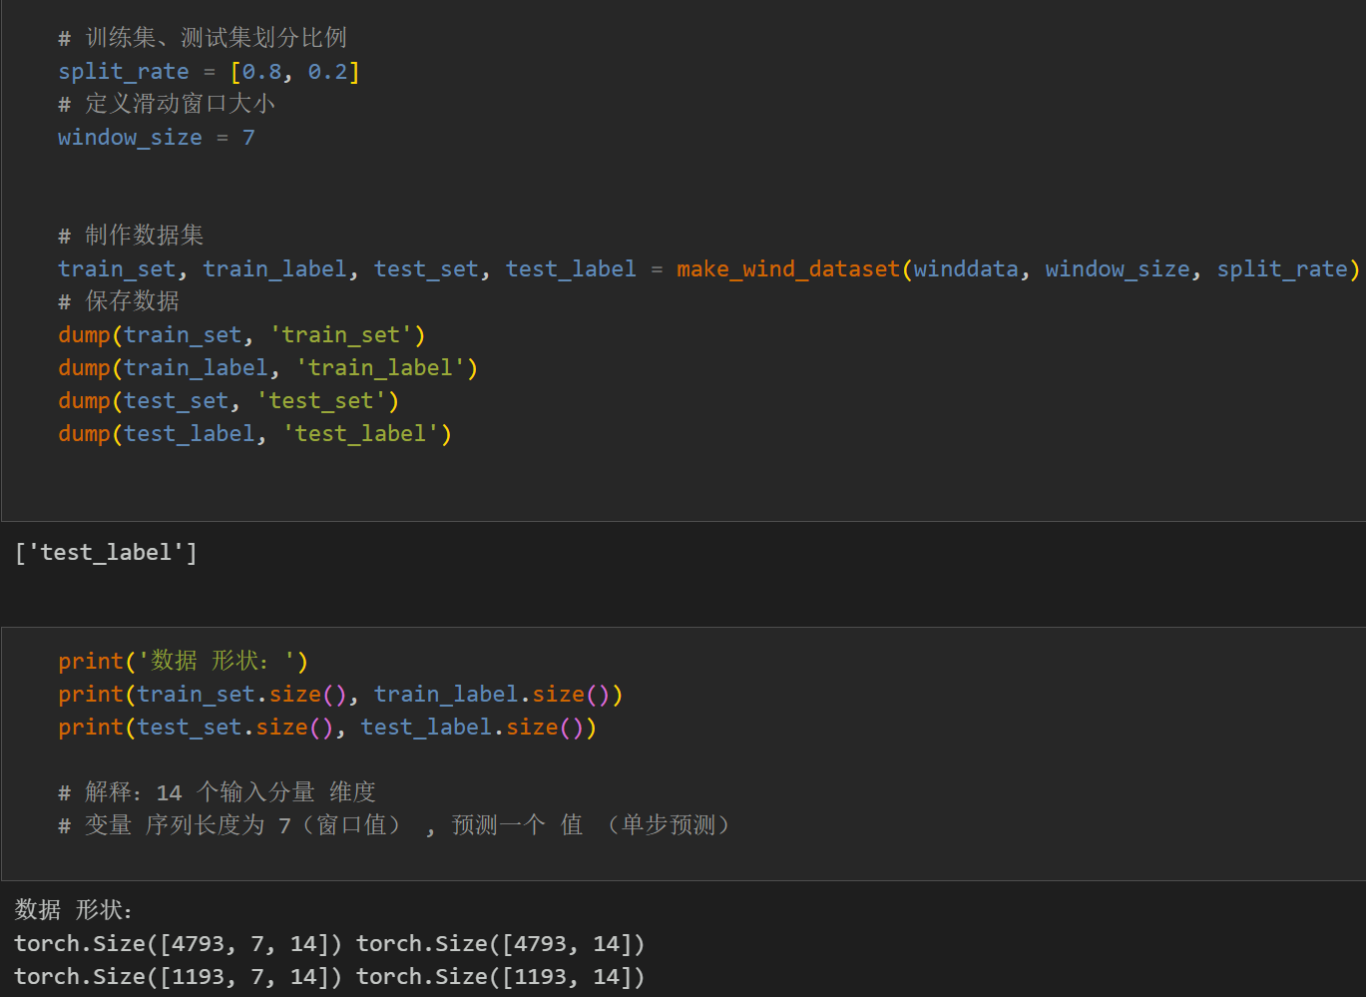This screenshot has height=997, width=1366.
Task: Click the 'test_set' string in the dump call
Action: (x=321, y=401)
